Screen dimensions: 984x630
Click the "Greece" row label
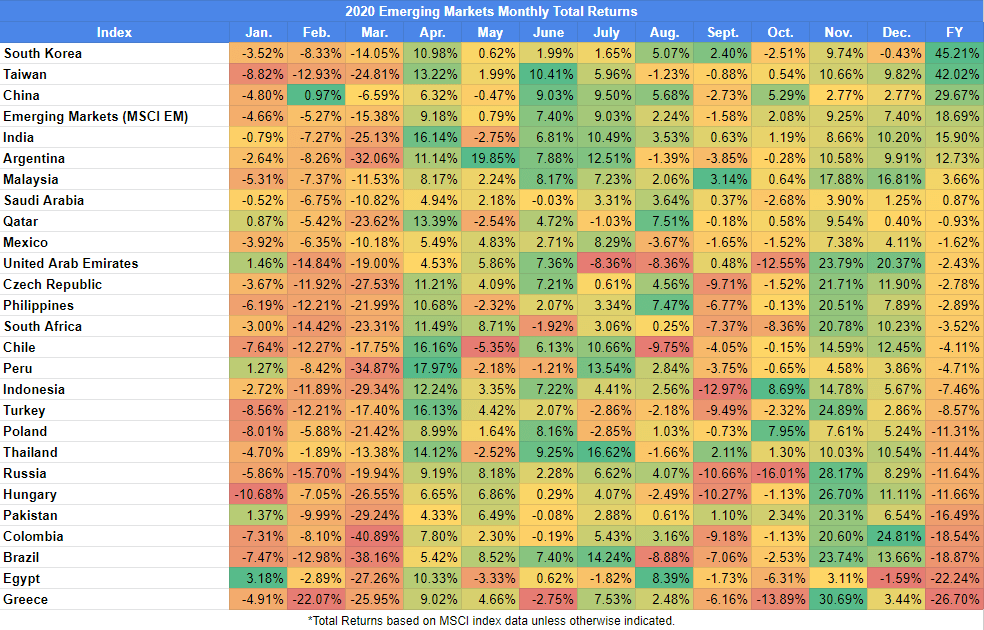[x=26, y=599]
